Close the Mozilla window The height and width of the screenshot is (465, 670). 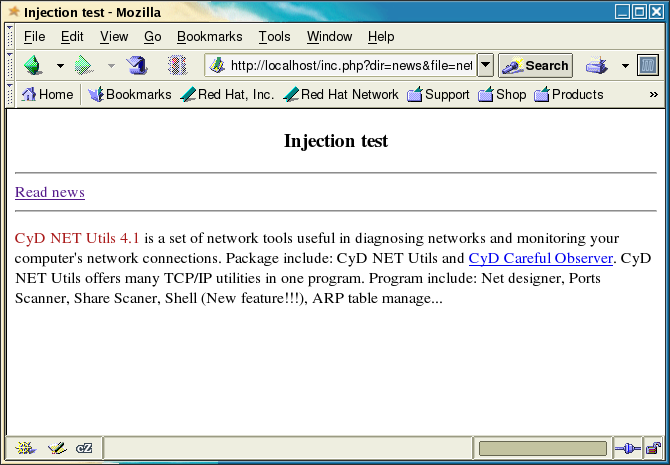tap(656, 12)
